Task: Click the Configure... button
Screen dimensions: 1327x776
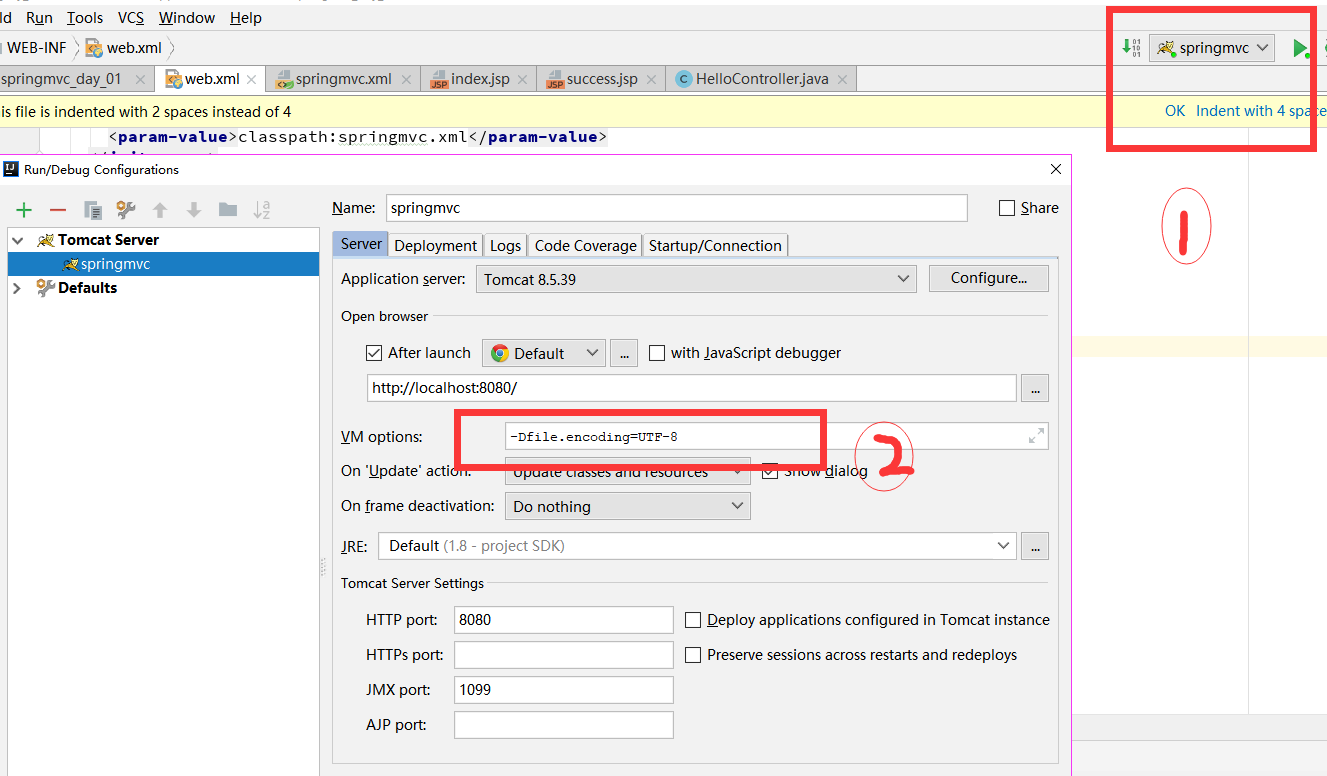Action: [989, 278]
